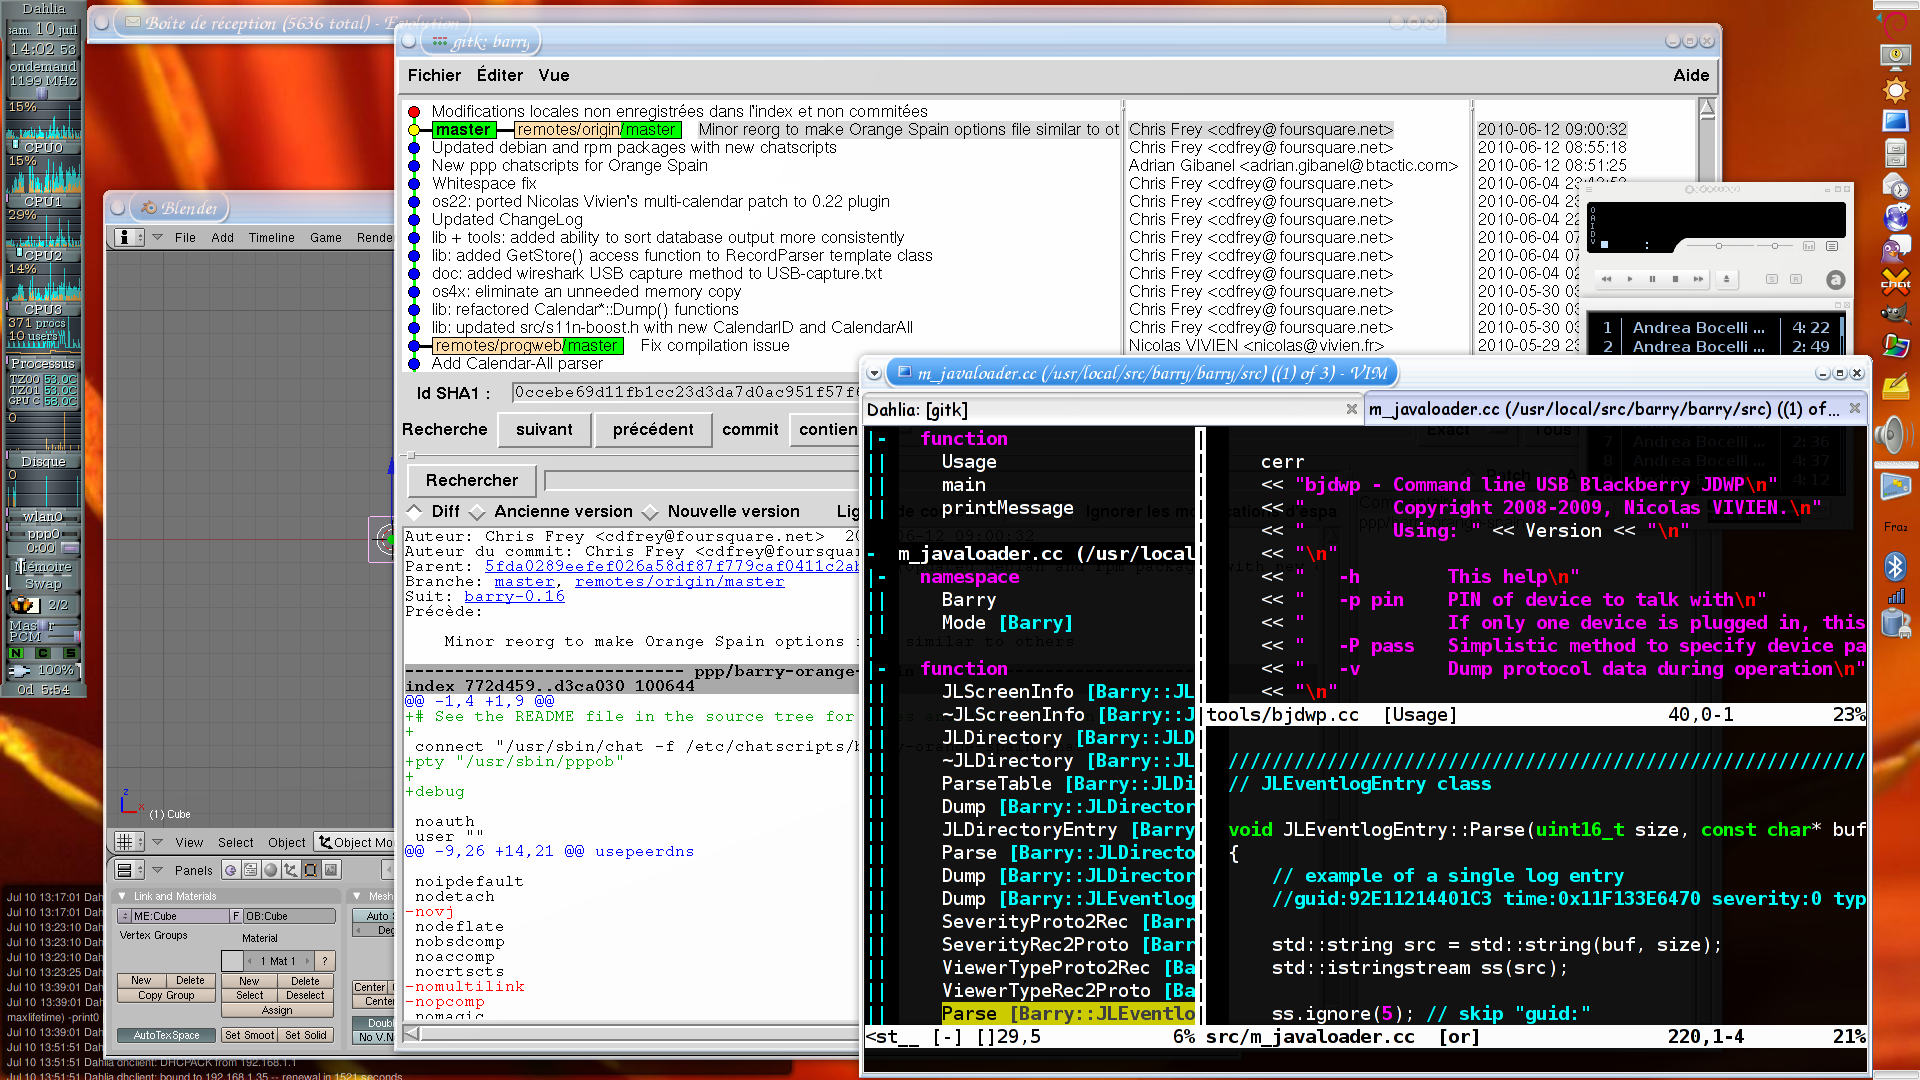Click the speaker volume icon in dock

tap(1894, 436)
